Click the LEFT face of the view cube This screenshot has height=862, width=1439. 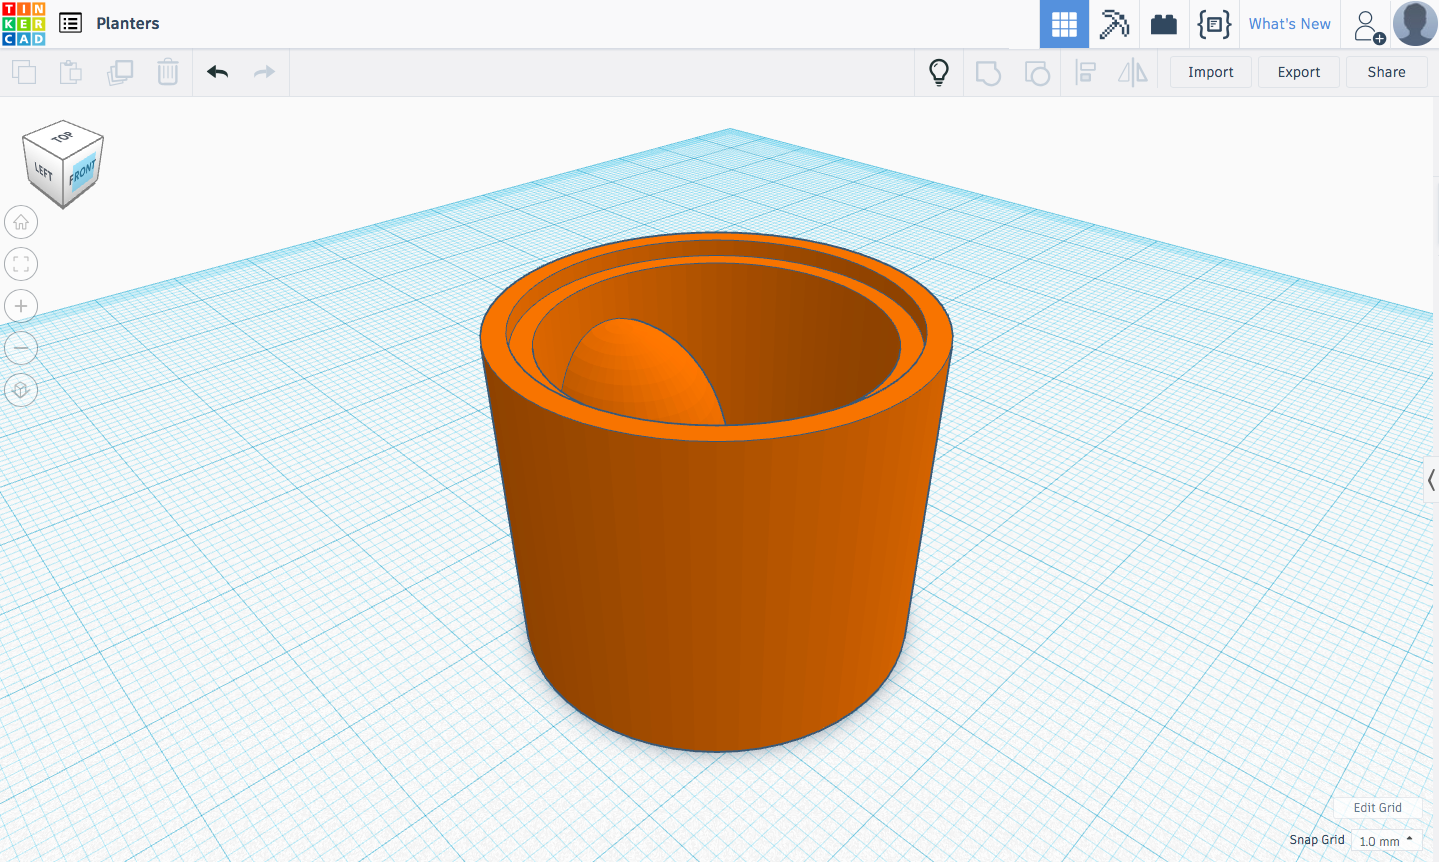(44, 171)
